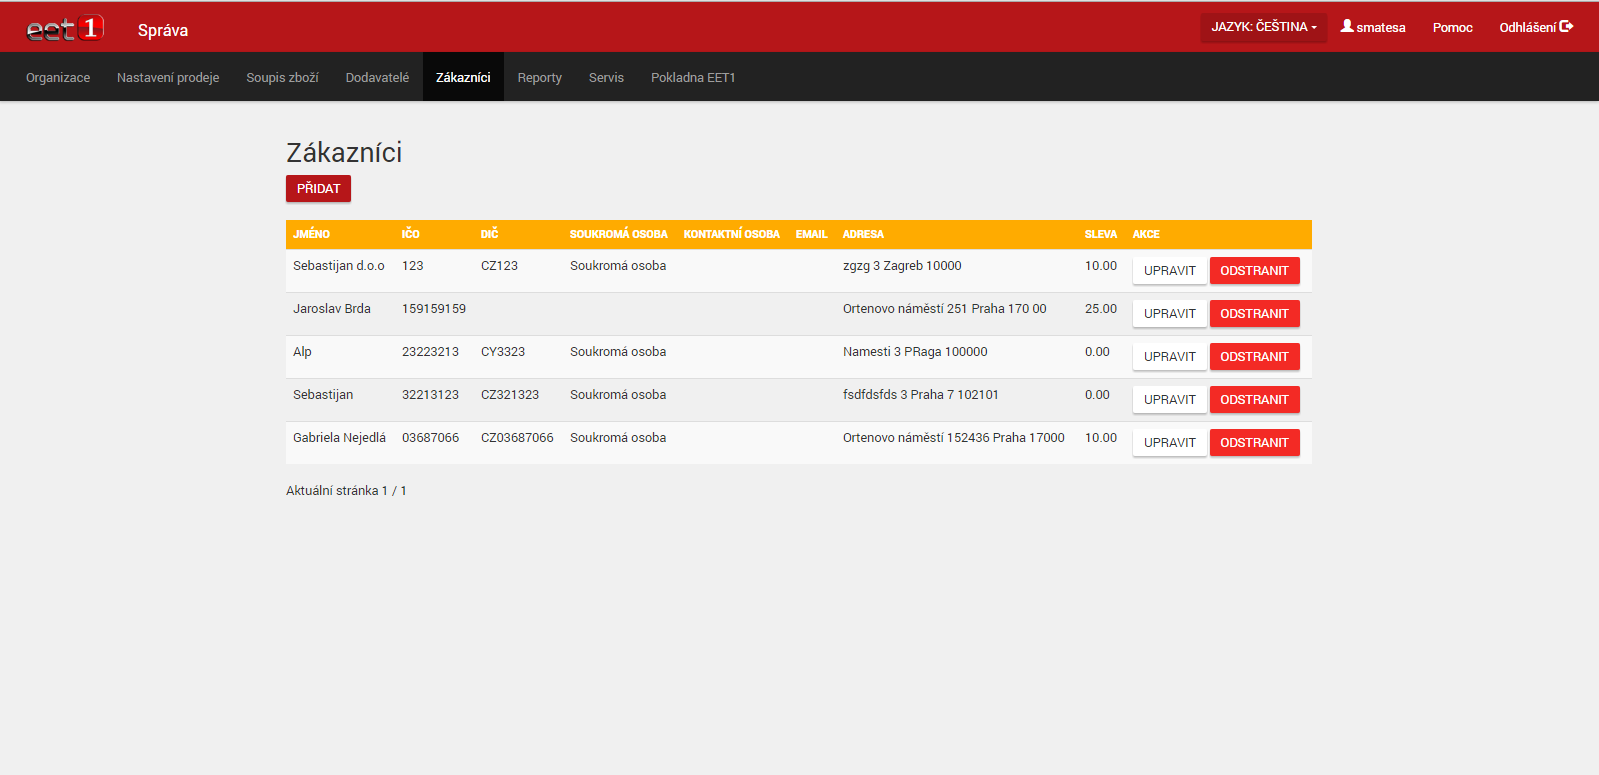Viewport: 1599px width, 775px height.
Task: Click ODSTRANIT in the Alp row
Action: (x=1254, y=357)
